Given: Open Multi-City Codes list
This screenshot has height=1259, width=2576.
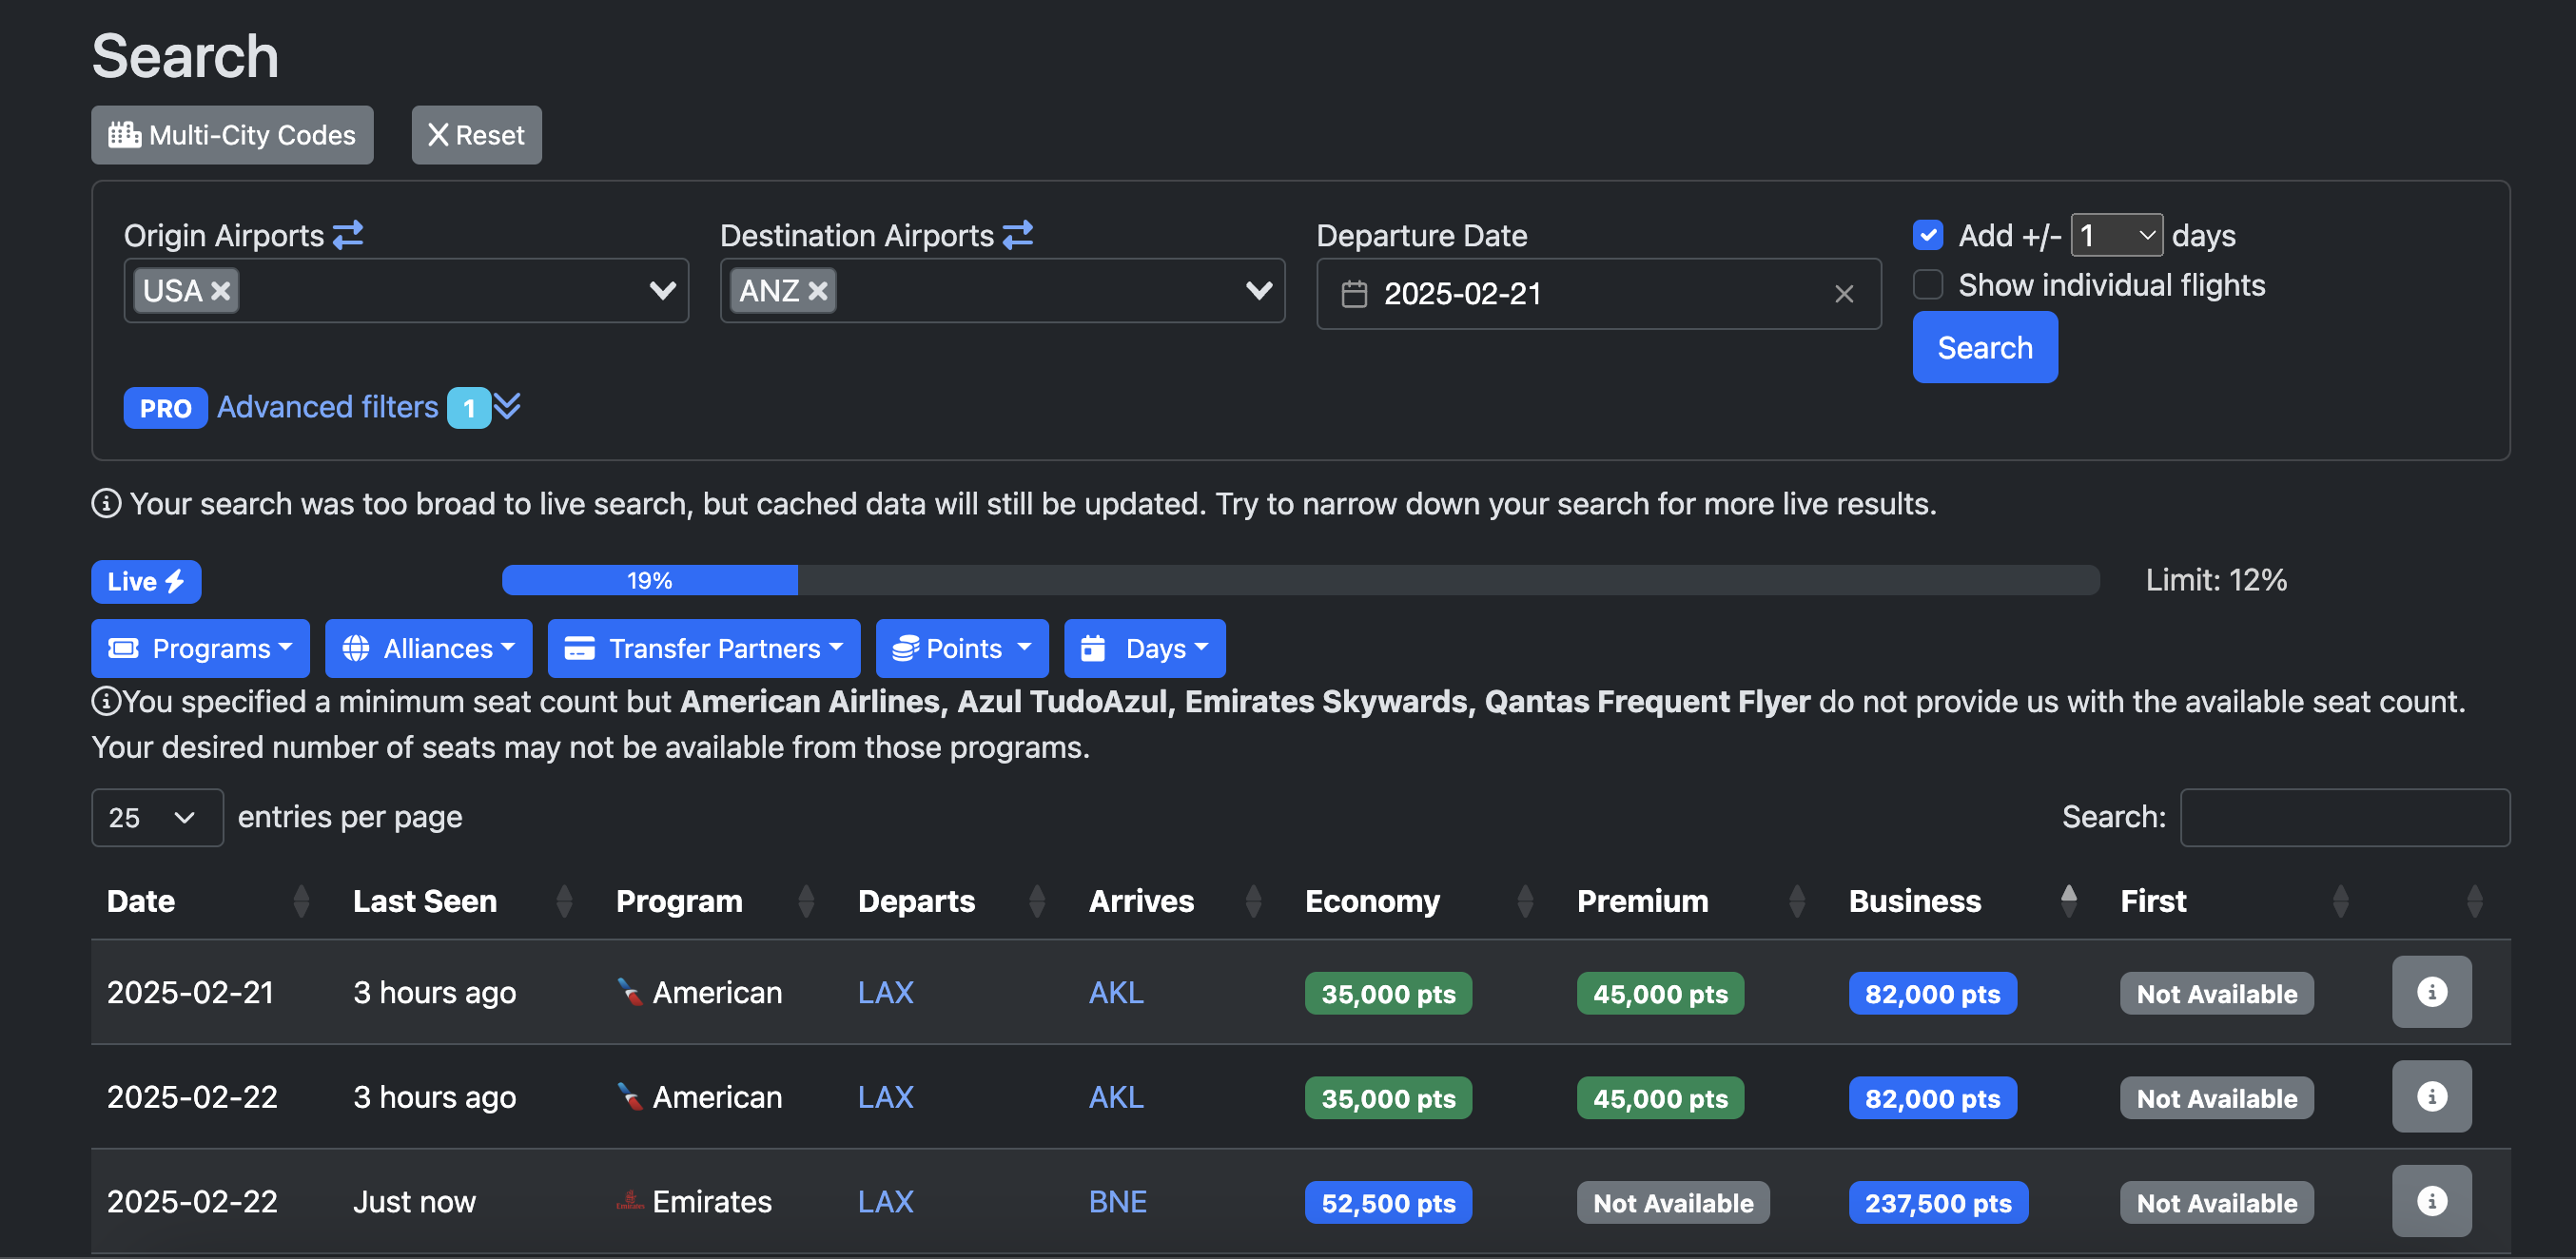Looking at the screenshot, I should (232, 135).
